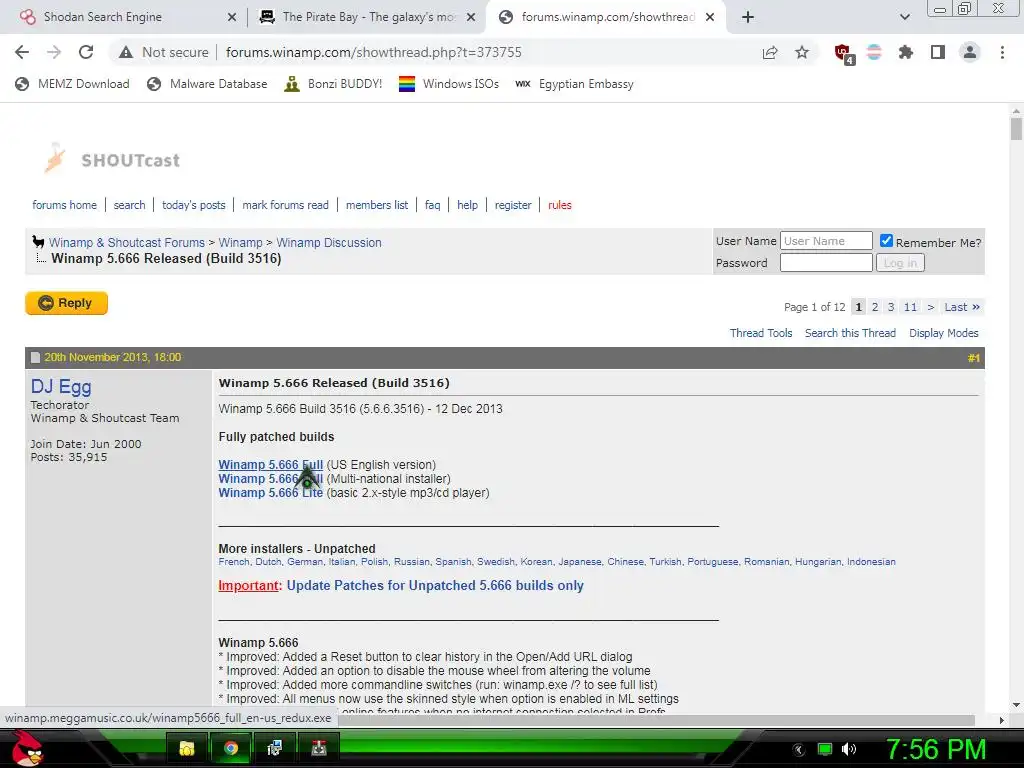Open the register link

(x=513, y=205)
